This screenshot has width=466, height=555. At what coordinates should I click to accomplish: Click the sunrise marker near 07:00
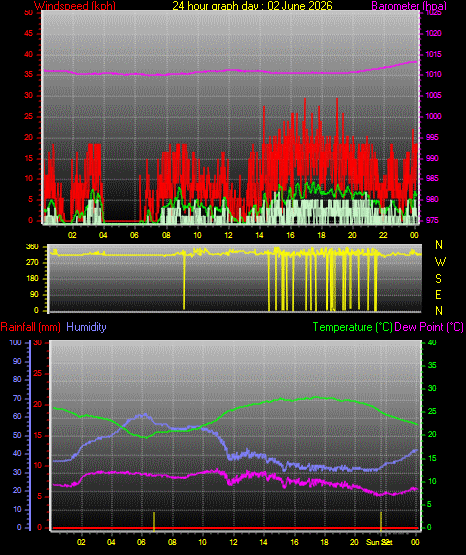coord(154,521)
